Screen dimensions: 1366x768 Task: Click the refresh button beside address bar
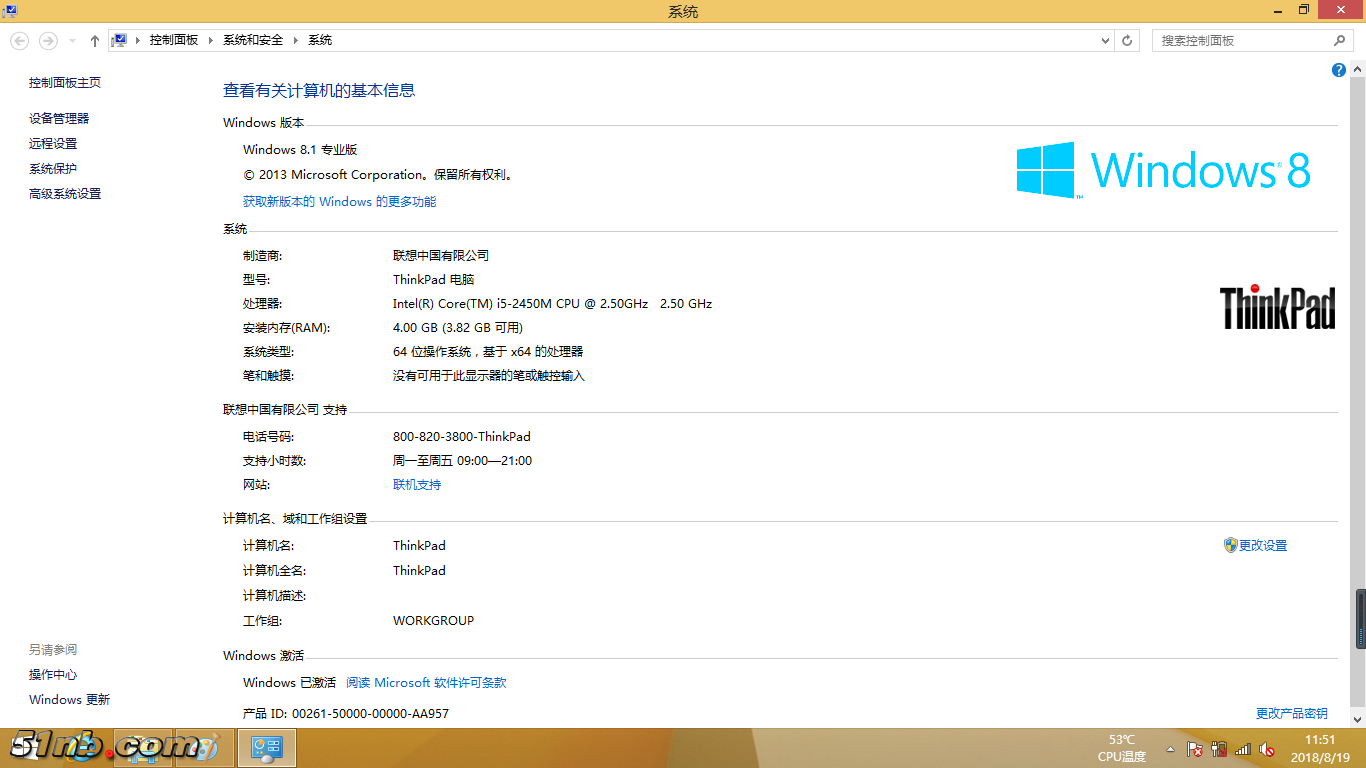[1127, 41]
